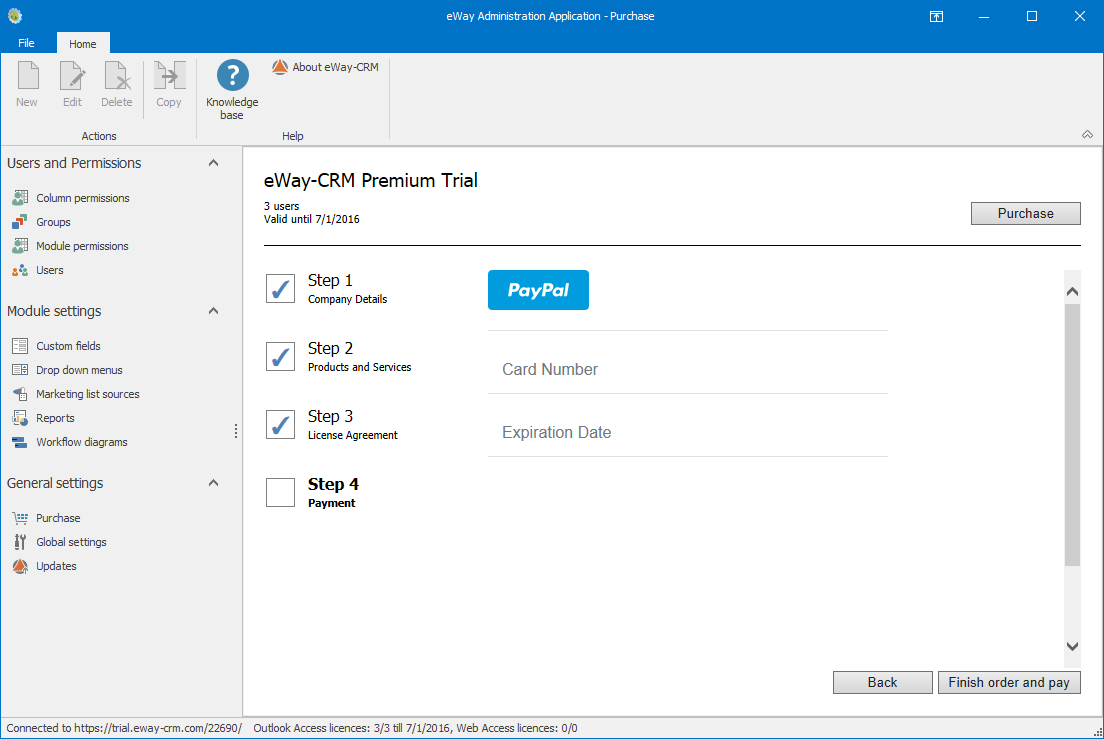Click the vertical scrollbar thumb in payment panel
The image size is (1104, 739).
click(x=1072, y=435)
